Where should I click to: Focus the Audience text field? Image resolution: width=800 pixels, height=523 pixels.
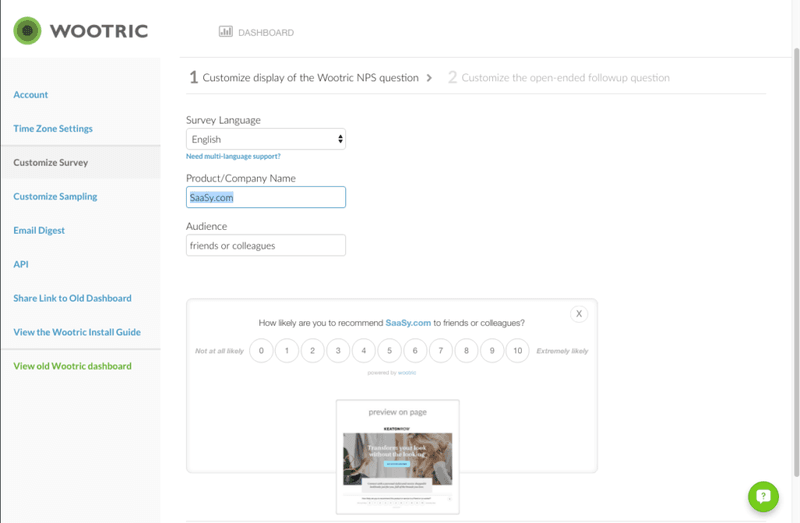click(266, 245)
